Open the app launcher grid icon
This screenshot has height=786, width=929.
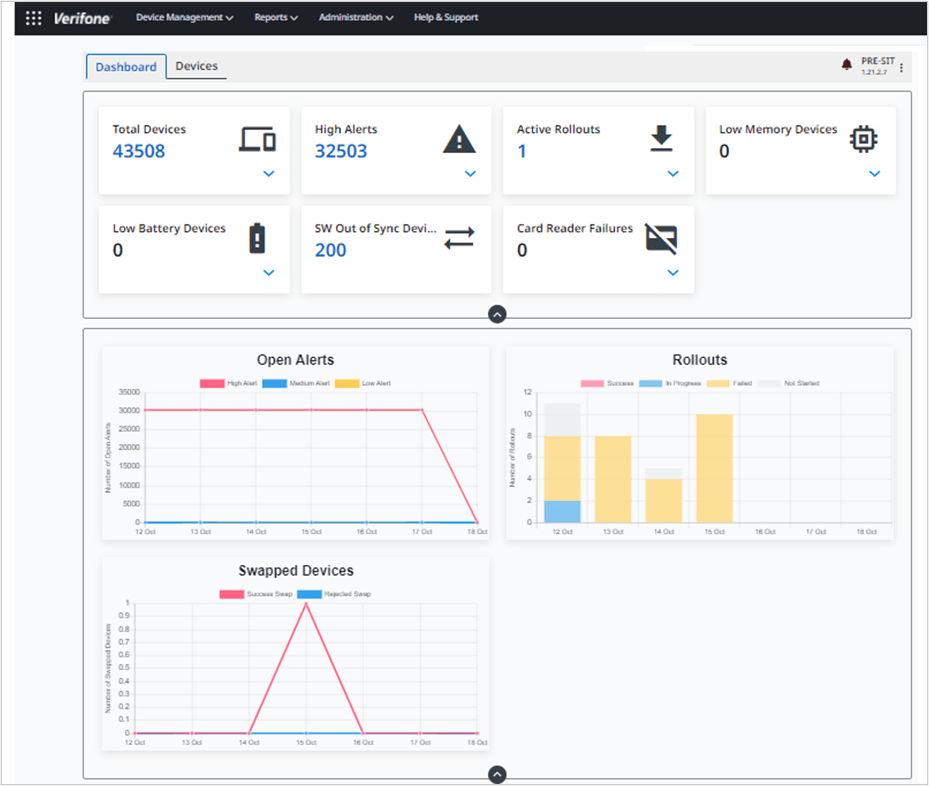click(33, 18)
